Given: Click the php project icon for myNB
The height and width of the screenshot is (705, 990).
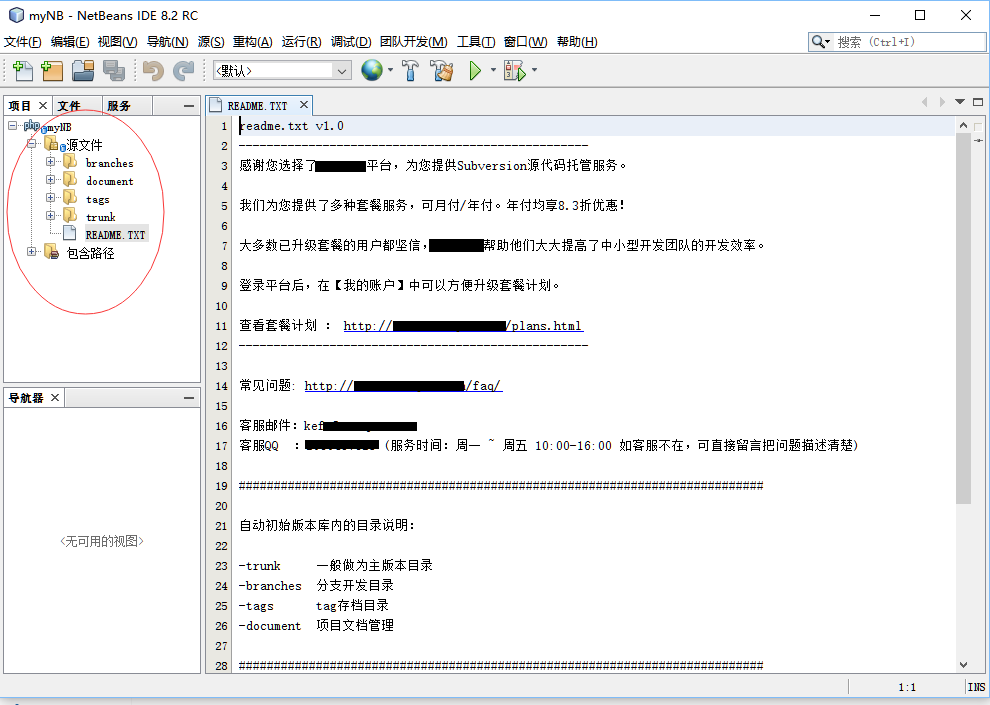Looking at the screenshot, I should (x=32, y=126).
